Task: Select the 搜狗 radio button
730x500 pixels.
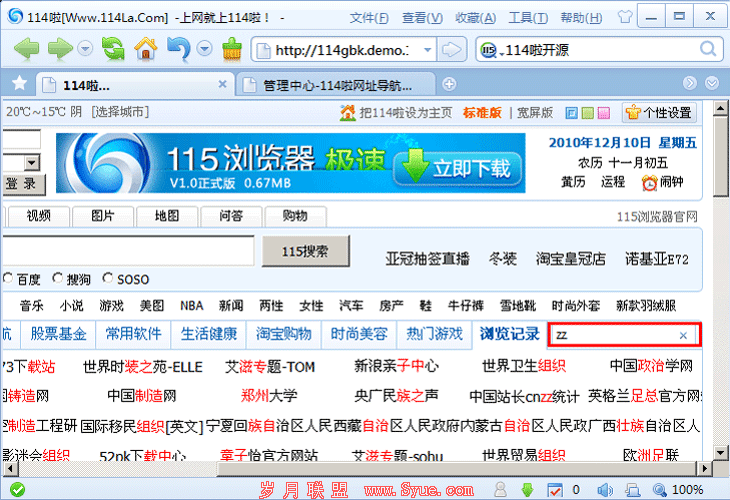Action: click(x=57, y=278)
